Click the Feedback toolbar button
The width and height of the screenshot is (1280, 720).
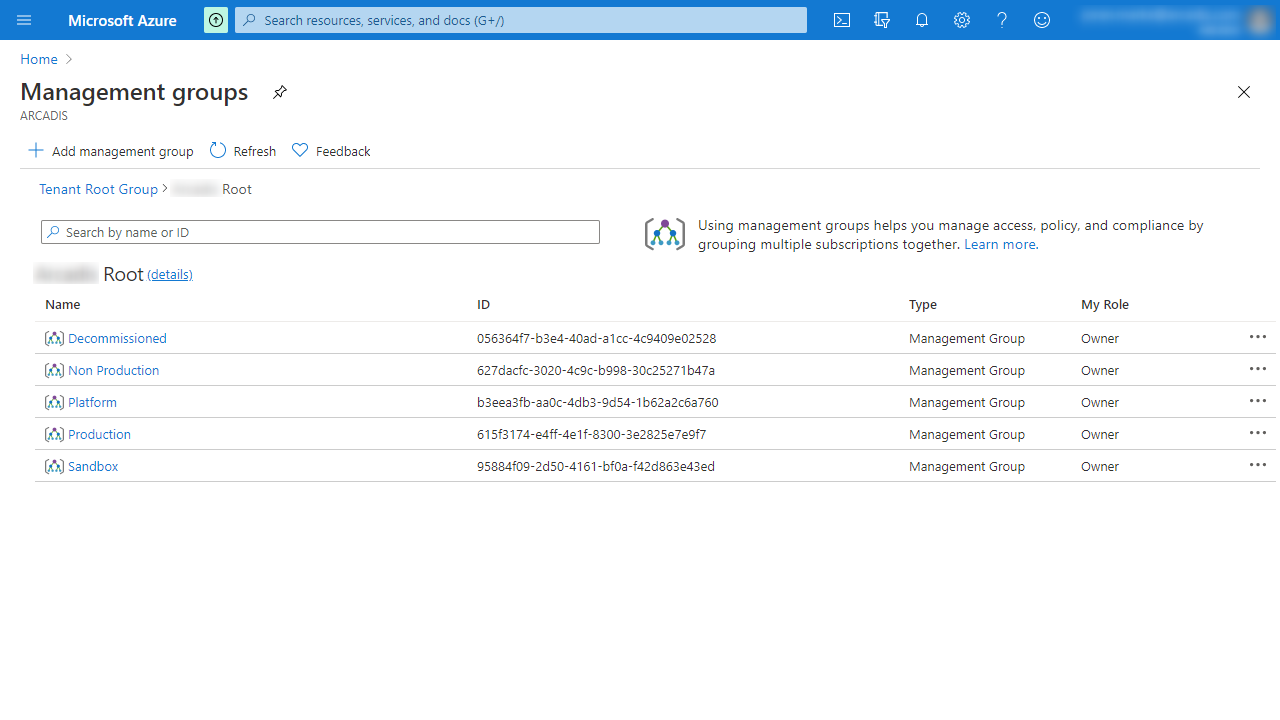(x=331, y=151)
